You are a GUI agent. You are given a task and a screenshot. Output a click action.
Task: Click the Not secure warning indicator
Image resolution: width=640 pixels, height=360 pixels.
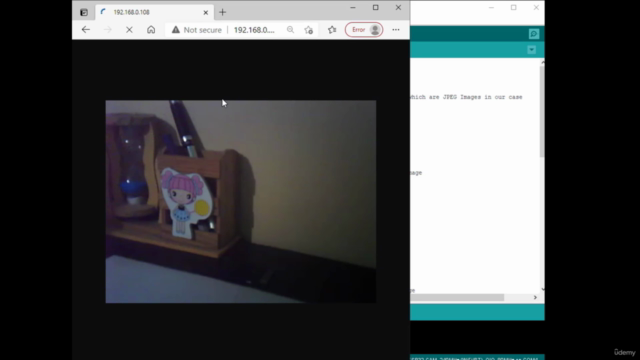pyautogui.click(x=196, y=30)
